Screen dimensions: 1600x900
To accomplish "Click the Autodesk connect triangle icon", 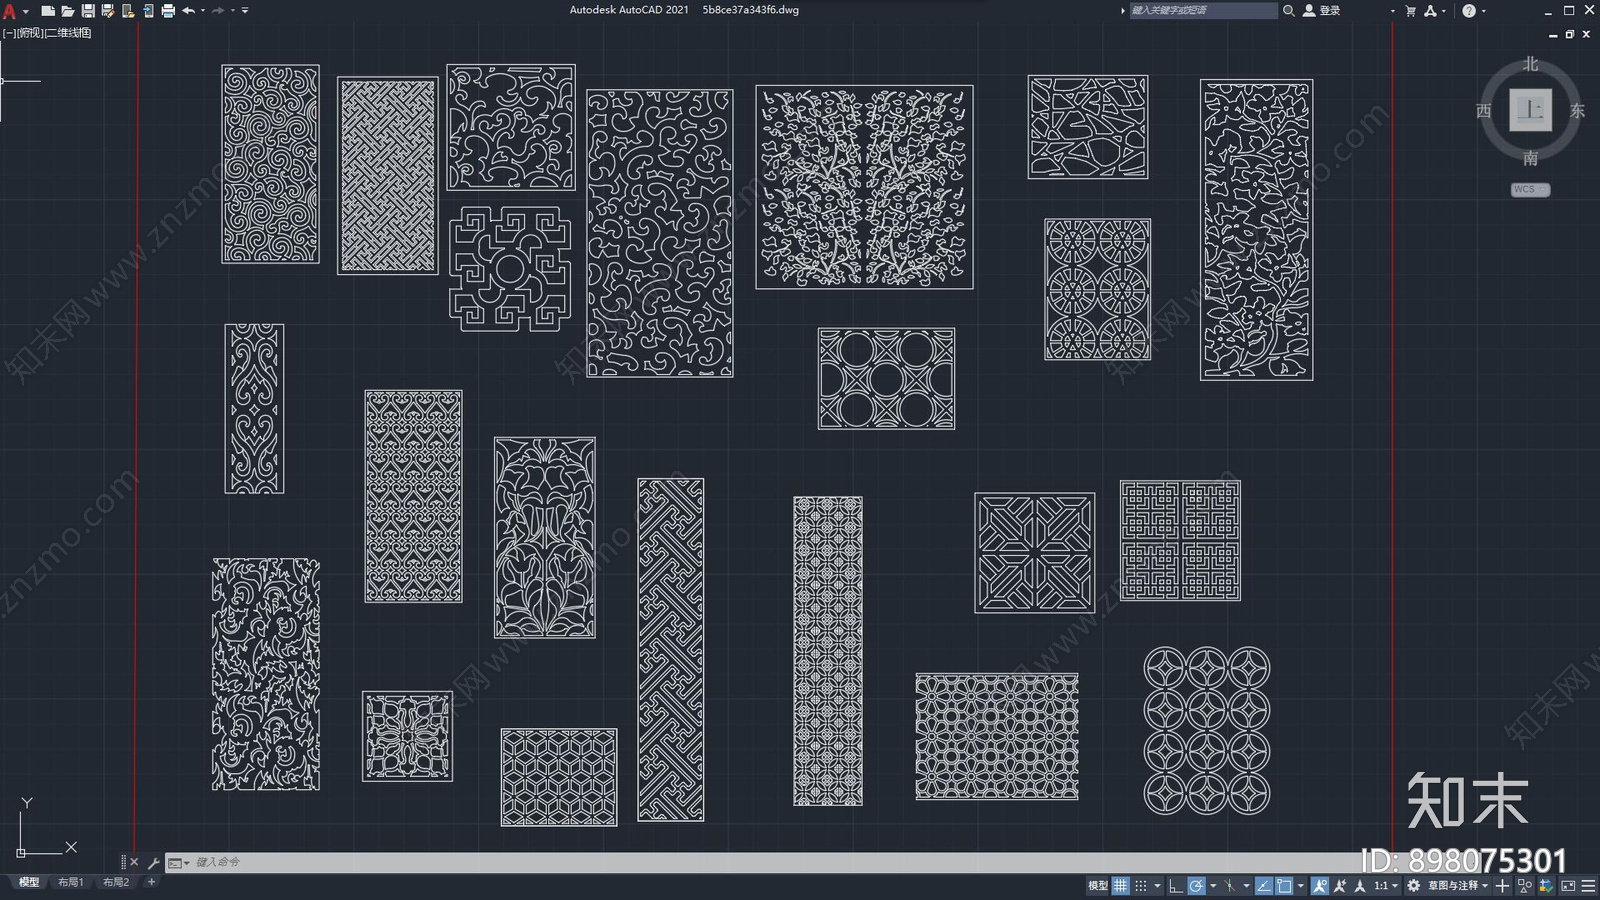I will coord(1431,11).
